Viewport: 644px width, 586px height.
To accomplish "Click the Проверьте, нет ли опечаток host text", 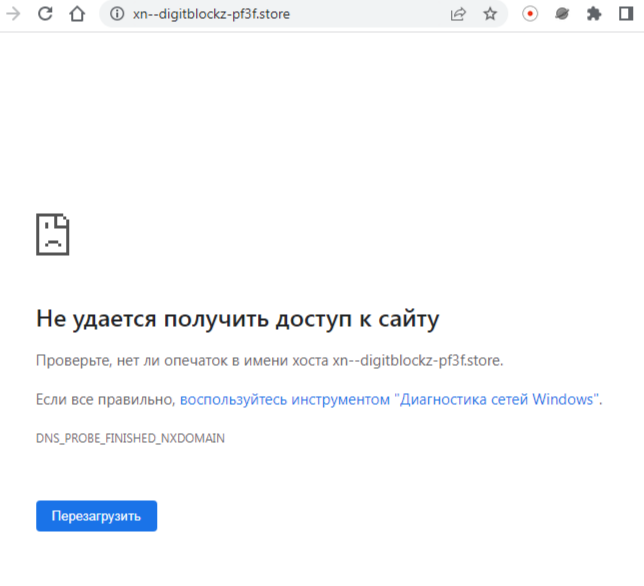I will pyautogui.click(x=269, y=361).
